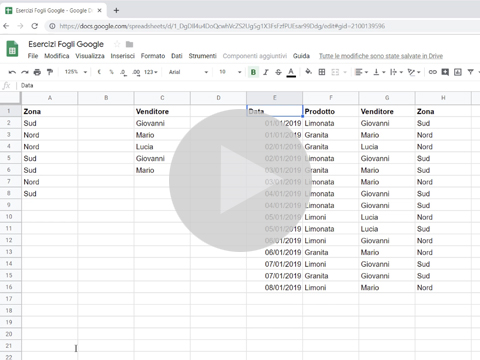The height and width of the screenshot is (360, 480).
Task: Select the Venditore cell in column C
Action: click(162, 111)
